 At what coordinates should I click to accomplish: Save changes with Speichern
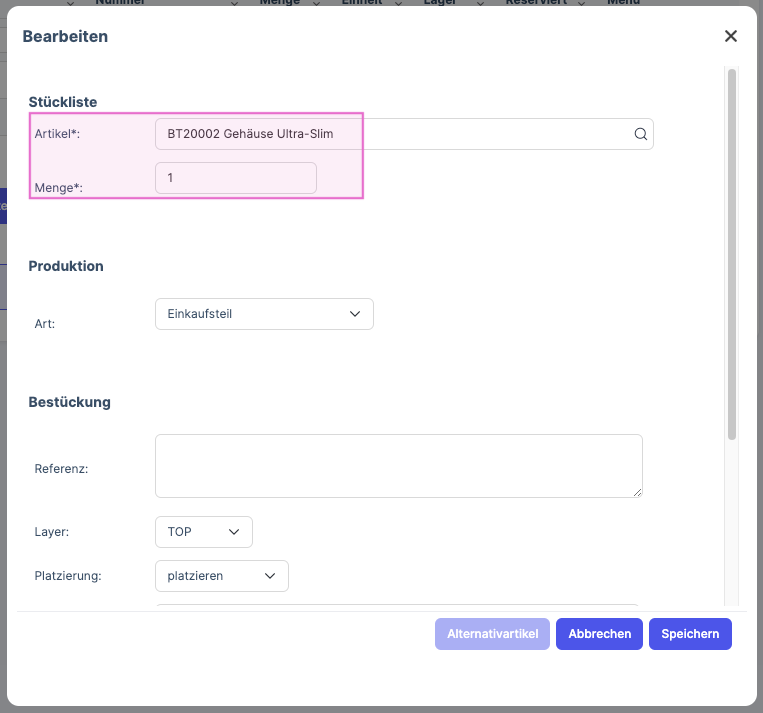point(690,634)
